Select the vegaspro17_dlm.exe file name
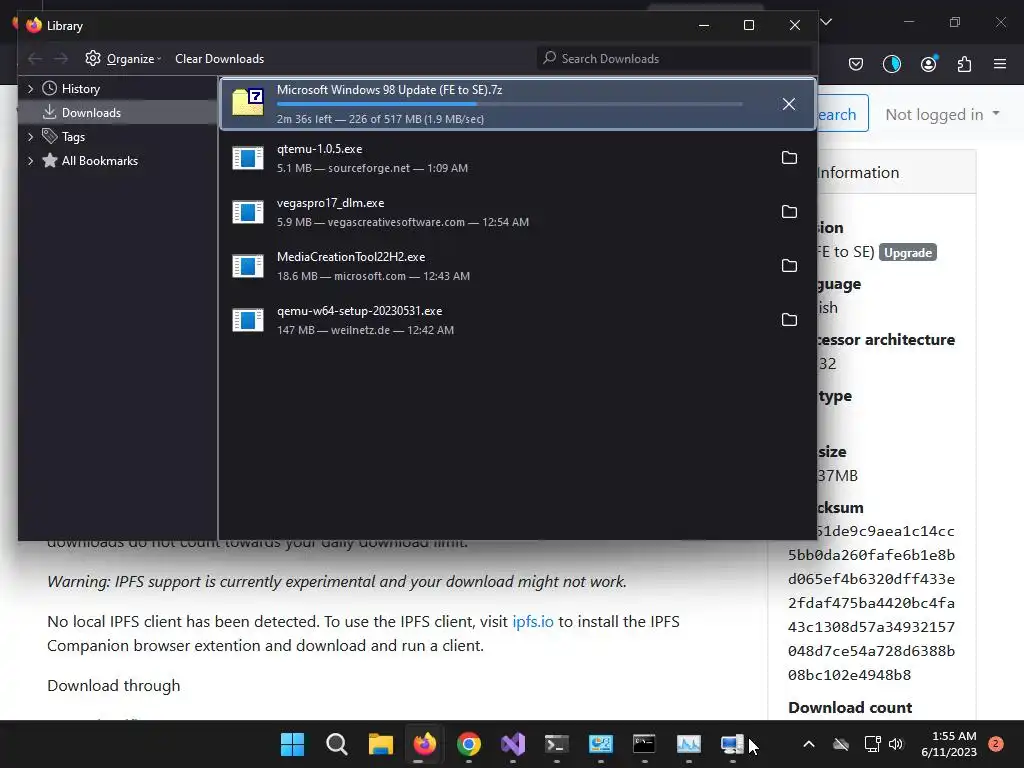 point(330,203)
